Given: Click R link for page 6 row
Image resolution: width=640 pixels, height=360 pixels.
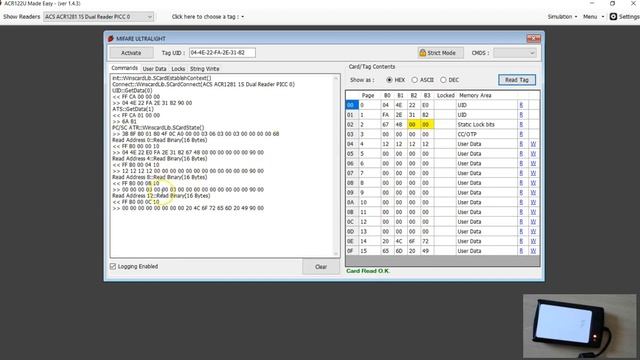Looking at the screenshot, I should click(x=521, y=164).
